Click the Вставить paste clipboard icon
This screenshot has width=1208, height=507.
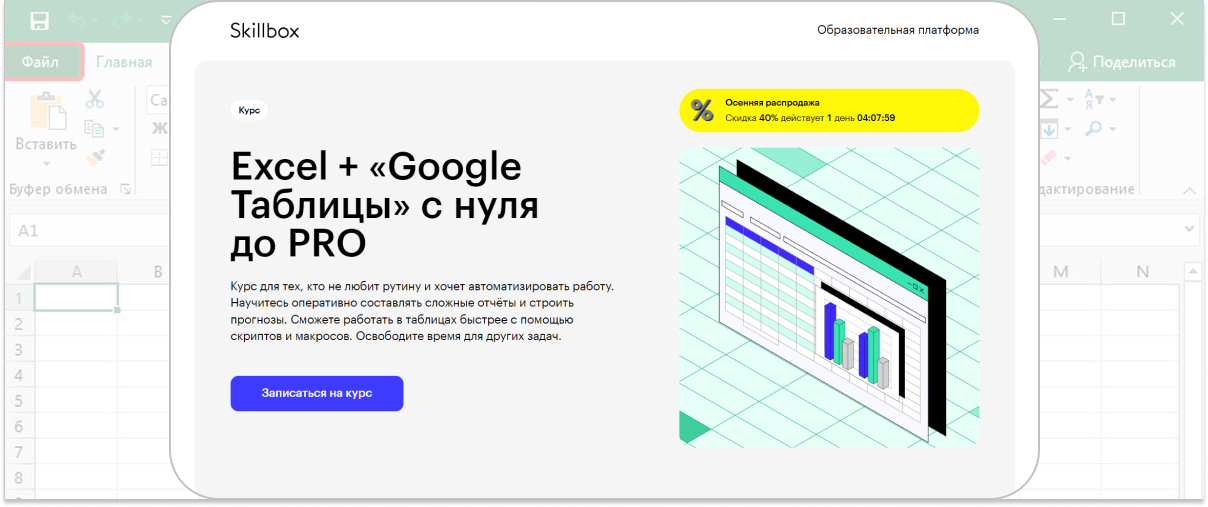click(x=46, y=110)
